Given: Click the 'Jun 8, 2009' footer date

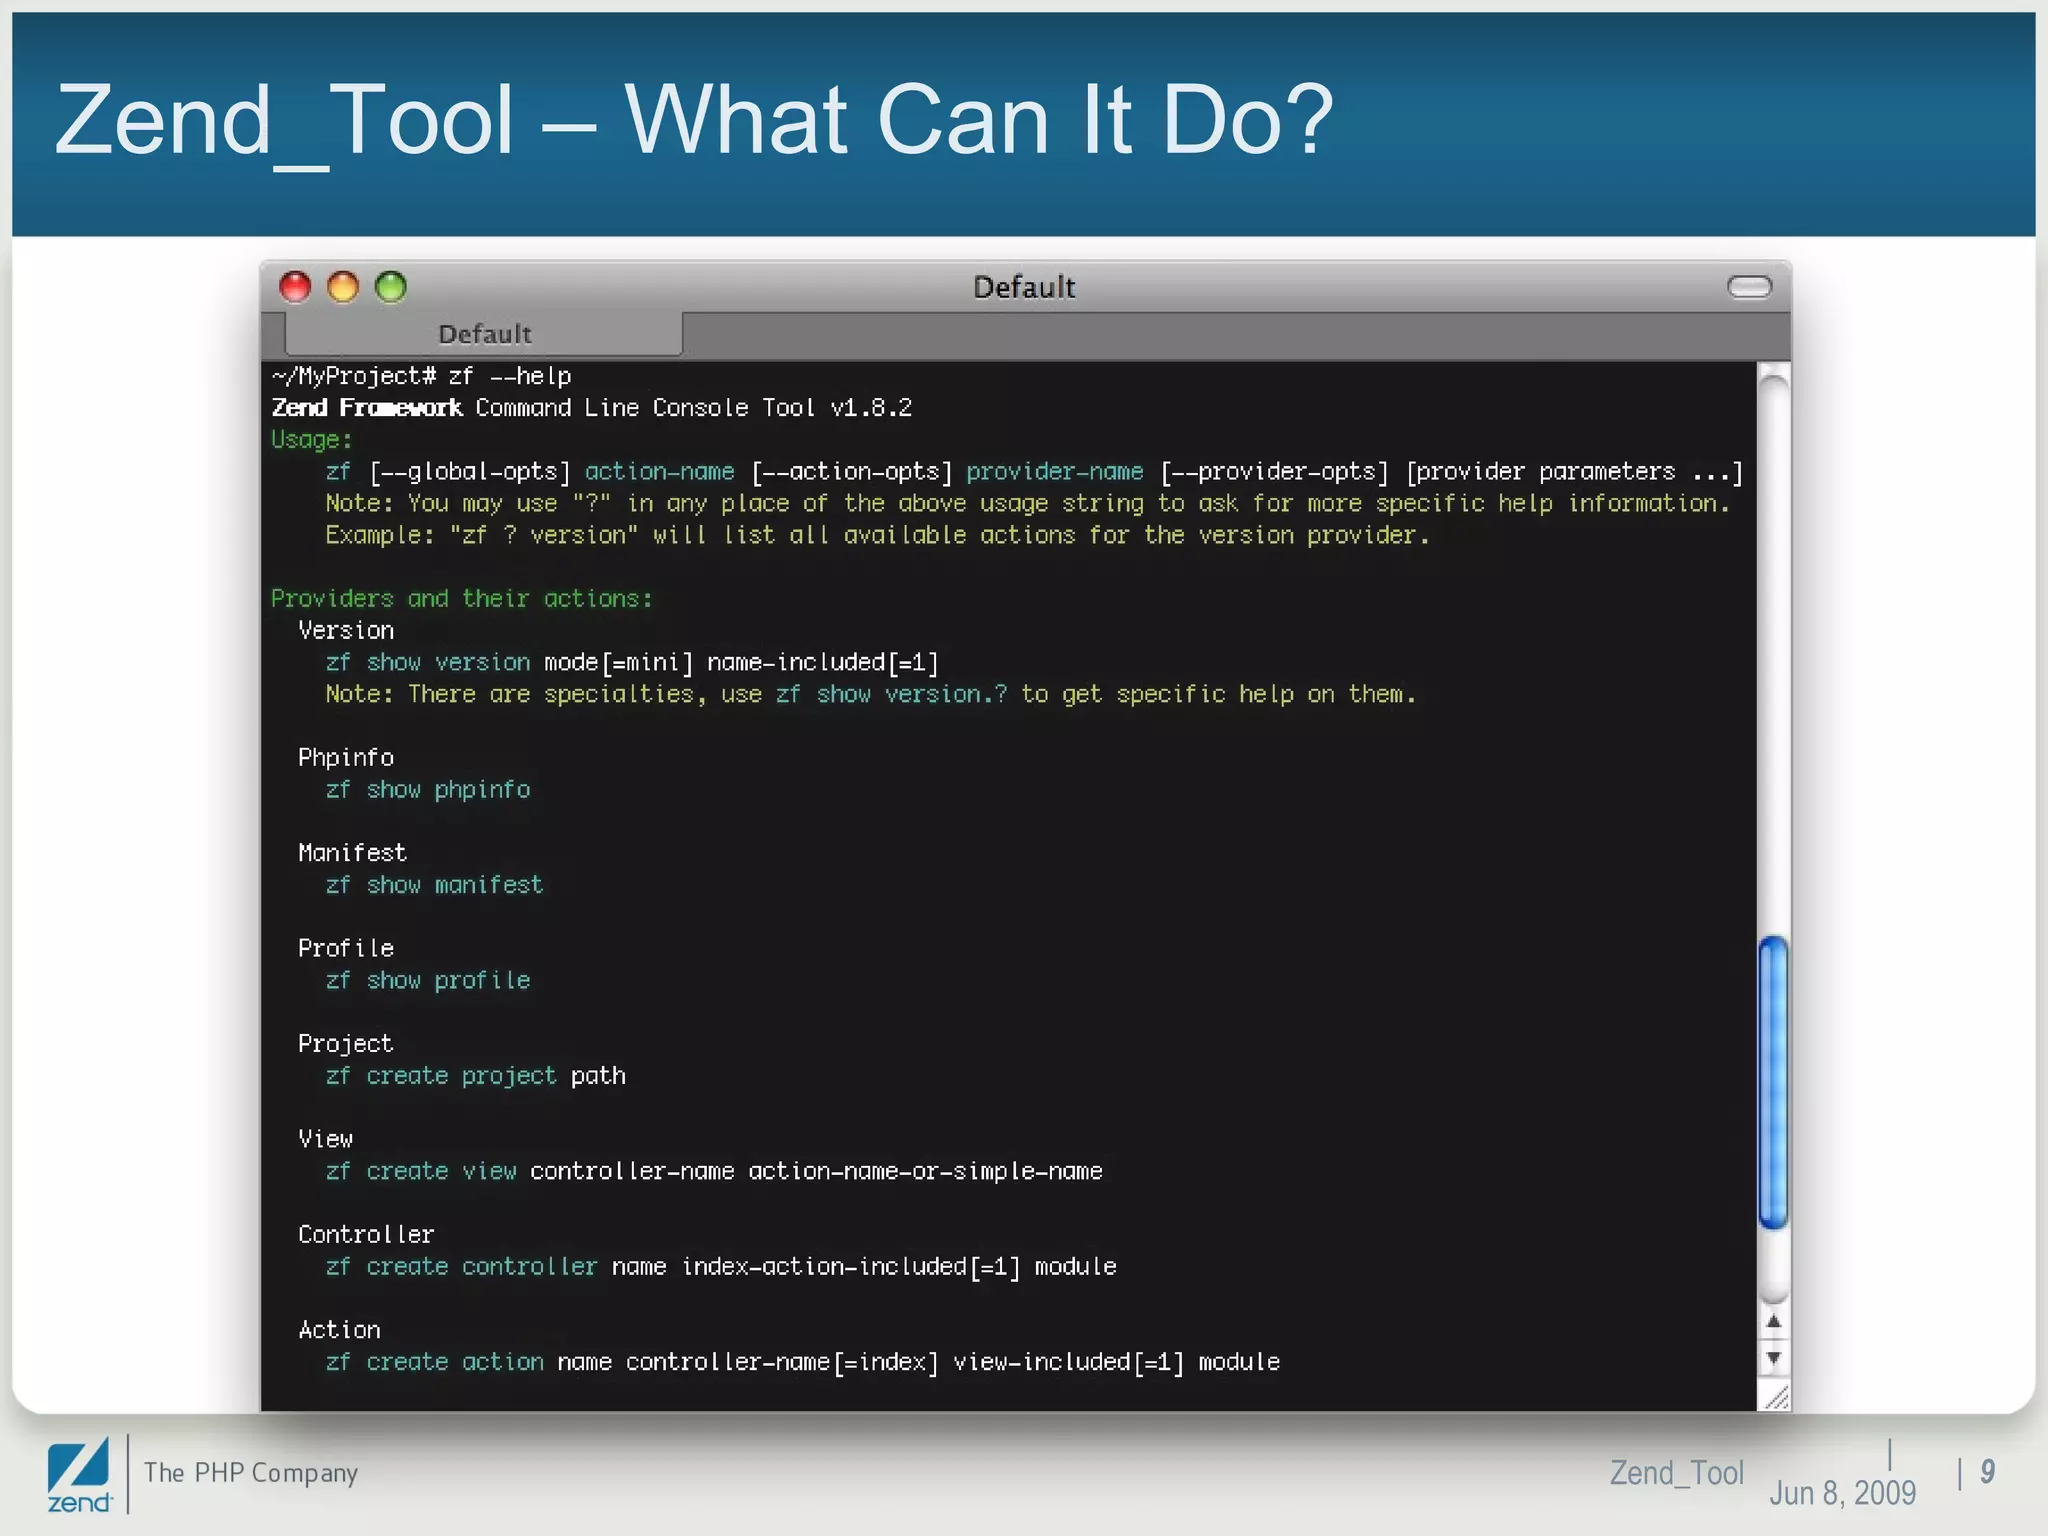Looking at the screenshot, I should coord(1842,1493).
